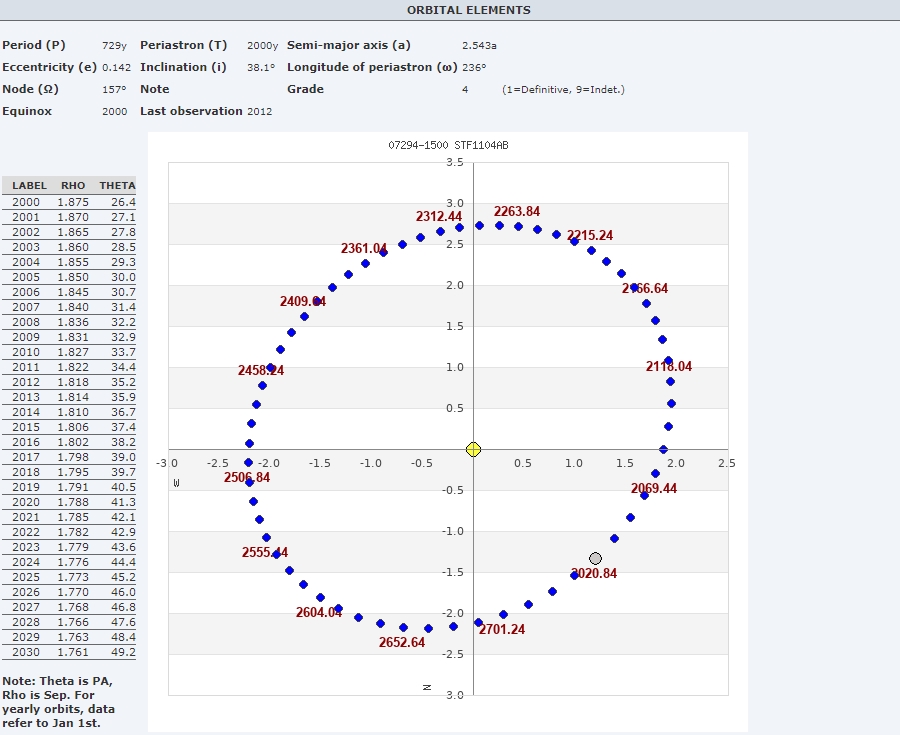Click the 3.5 y-axis tick label
900x735 pixels.
coord(455,162)
